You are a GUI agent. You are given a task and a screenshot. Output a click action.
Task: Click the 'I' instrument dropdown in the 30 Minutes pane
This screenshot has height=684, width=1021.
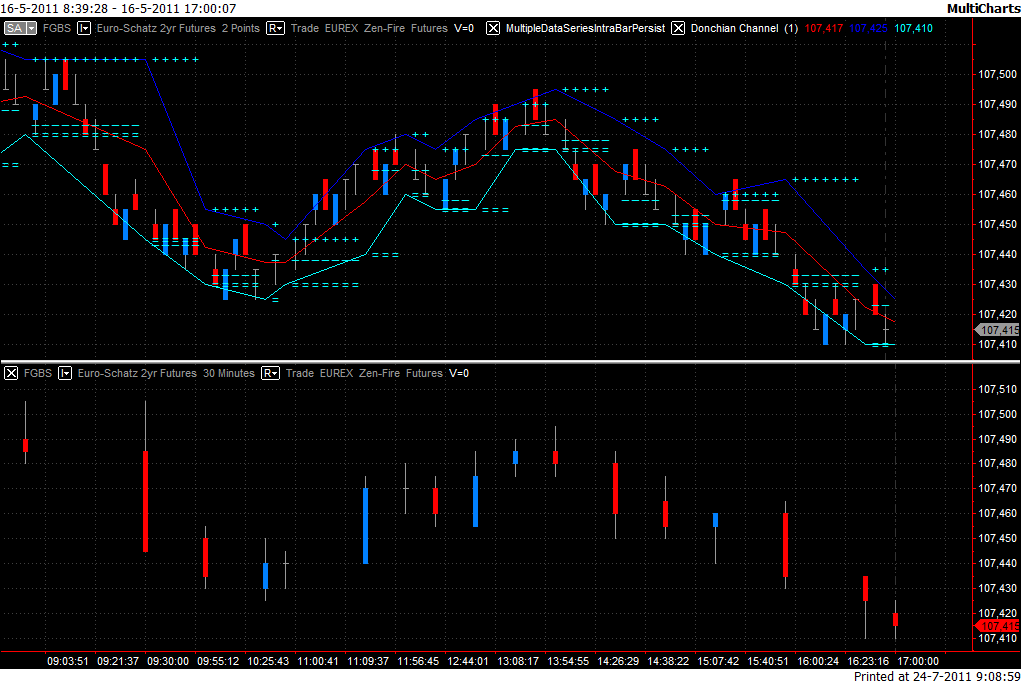pyautogui.click(x=64, y=373)
